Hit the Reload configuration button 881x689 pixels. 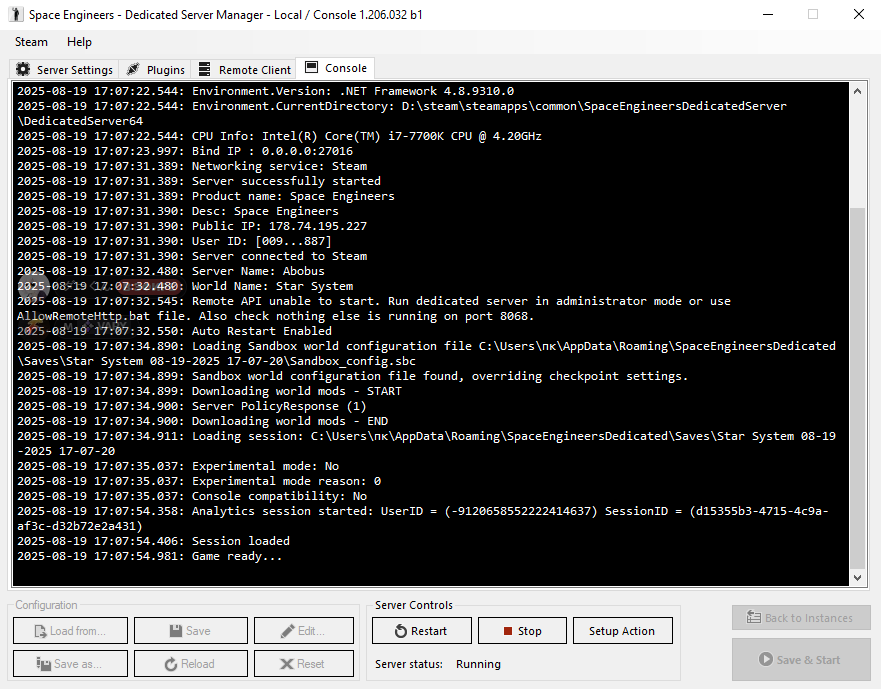tap(191, 664)
